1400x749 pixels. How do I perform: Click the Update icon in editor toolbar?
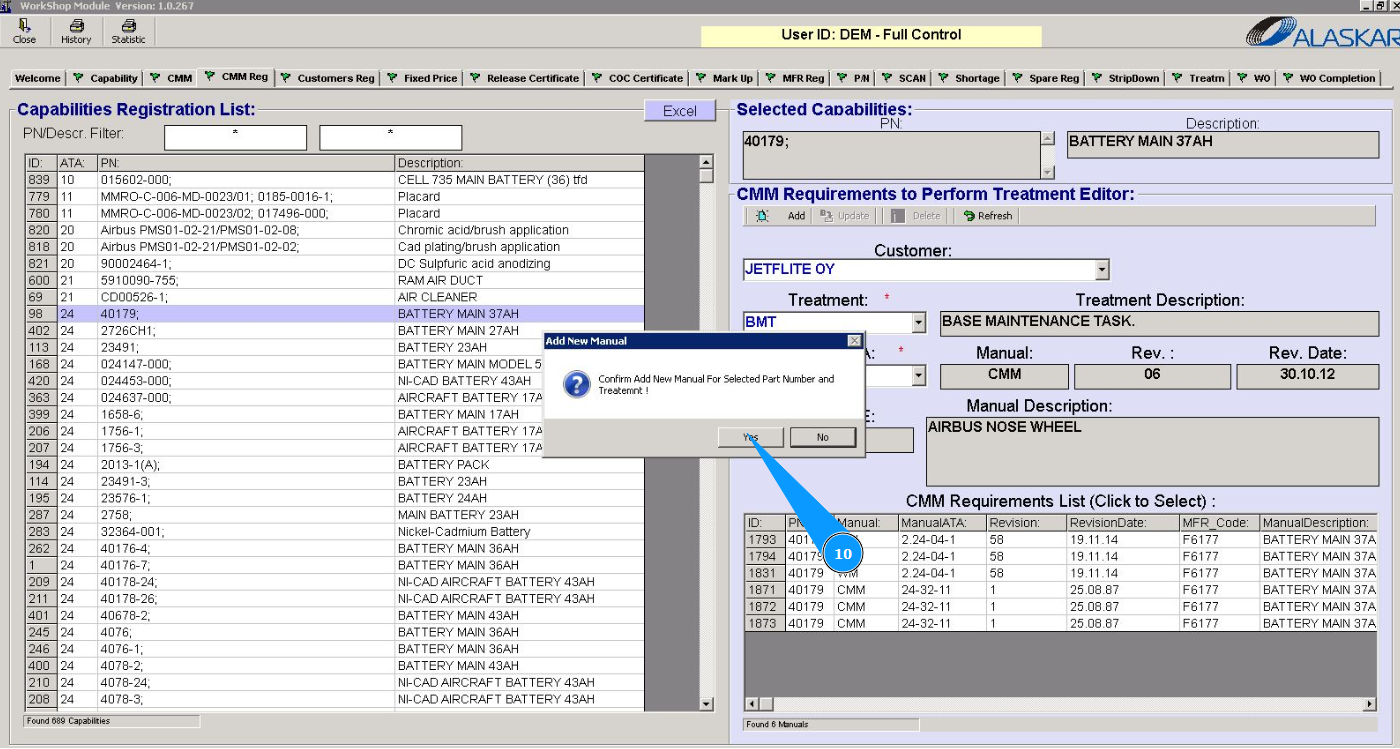826,216
